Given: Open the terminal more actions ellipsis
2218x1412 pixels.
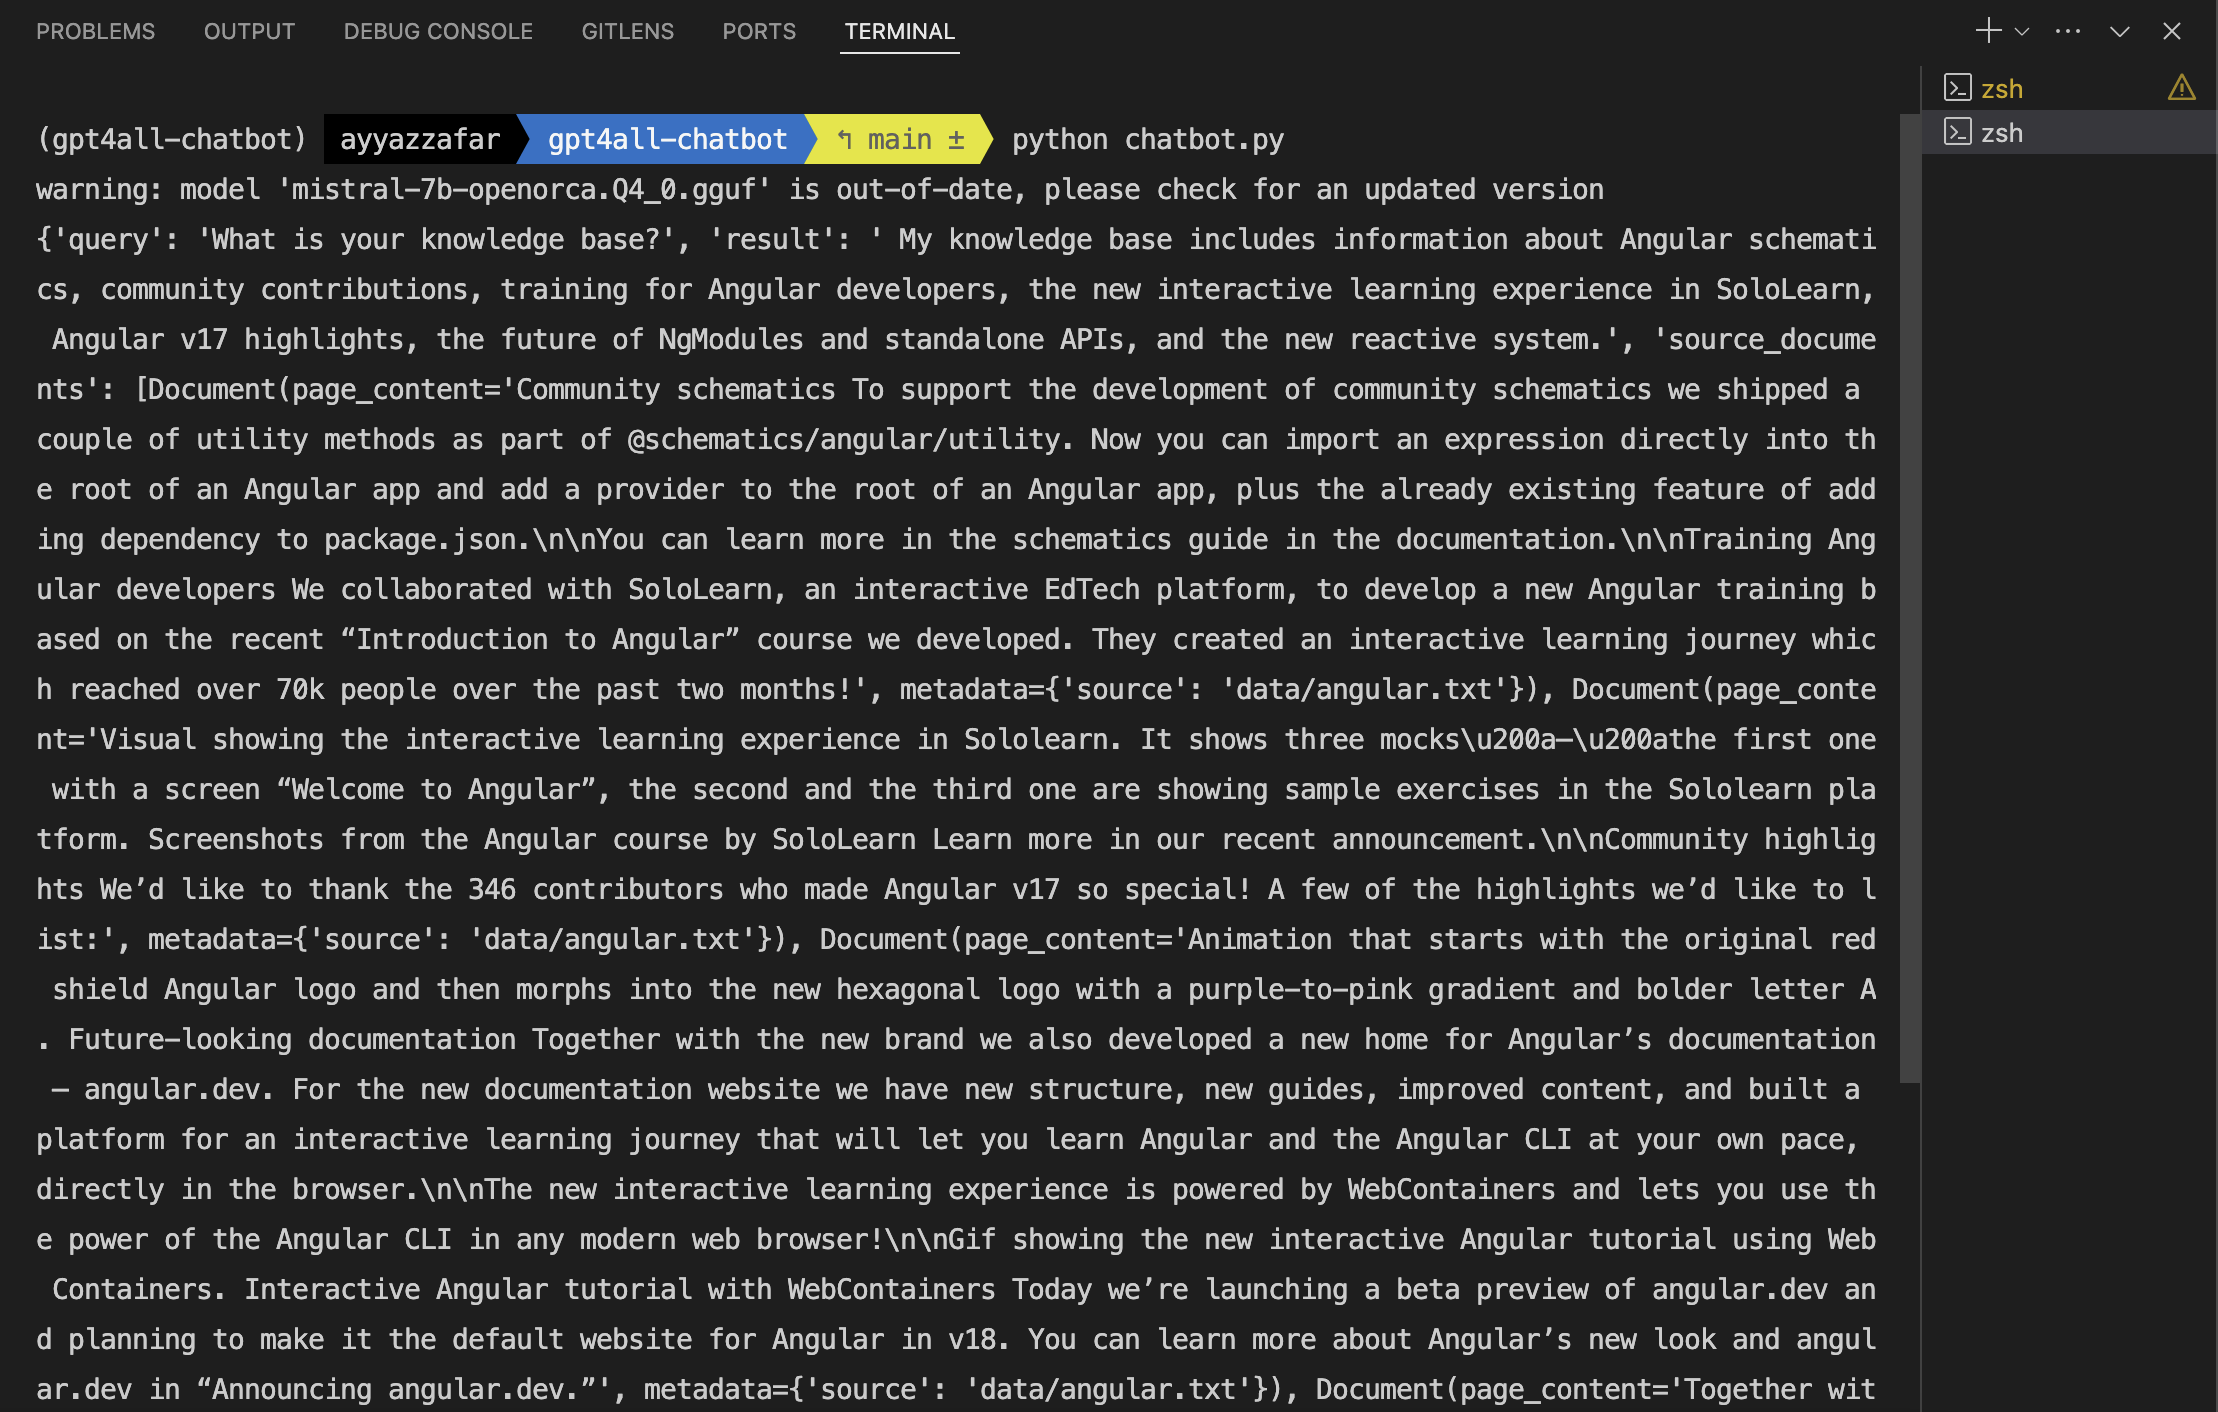Looking at the screenshot, I should click(x=2068, y=31).
